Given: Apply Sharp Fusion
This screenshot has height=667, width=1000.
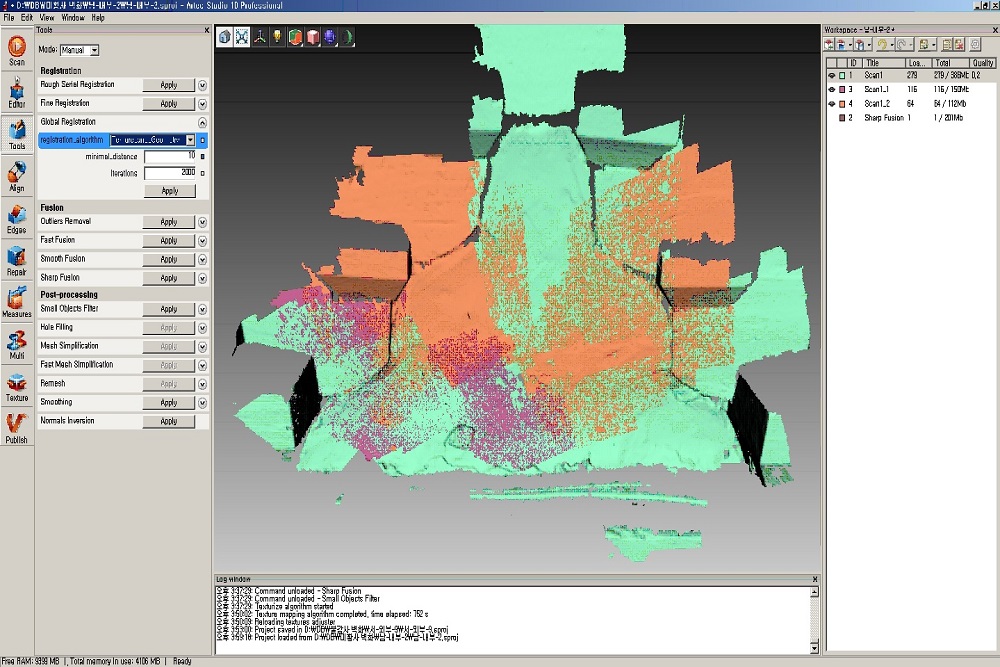Looking at the screenshot, I should point(168,278).
